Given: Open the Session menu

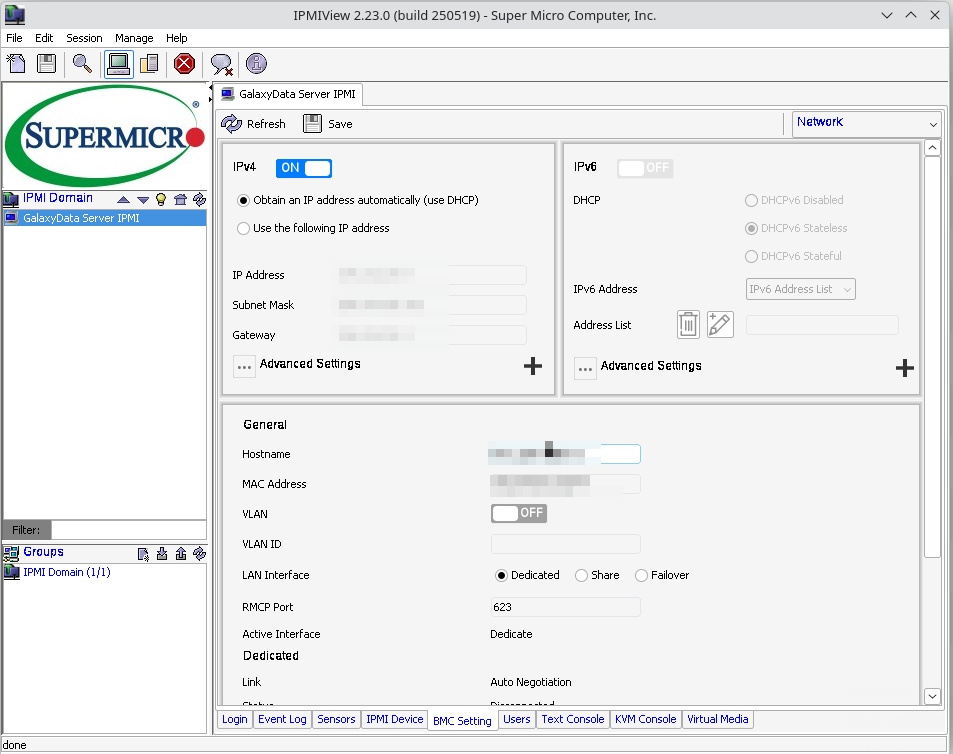Looking at the screenshot, I should tap(84, 38).
